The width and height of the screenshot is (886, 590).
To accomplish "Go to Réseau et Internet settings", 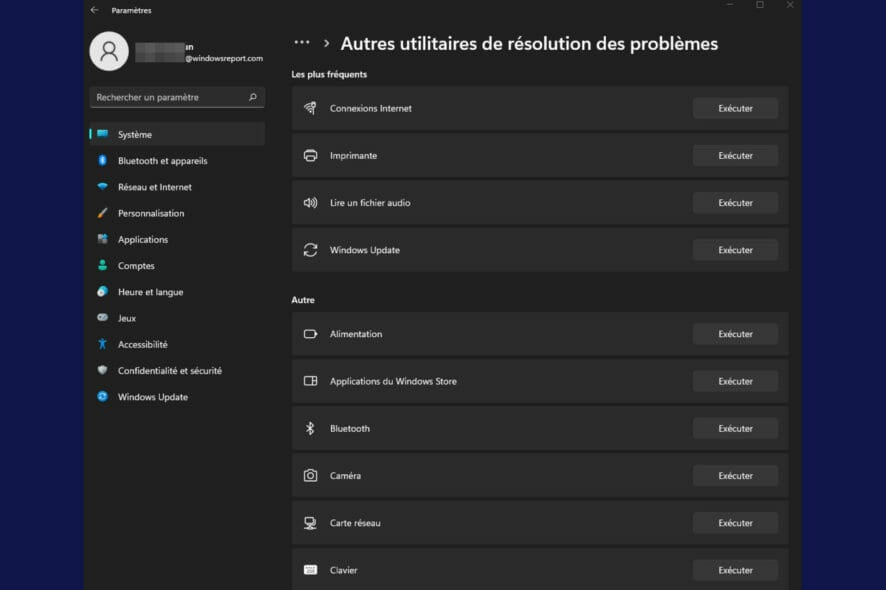I will [177, 187].
